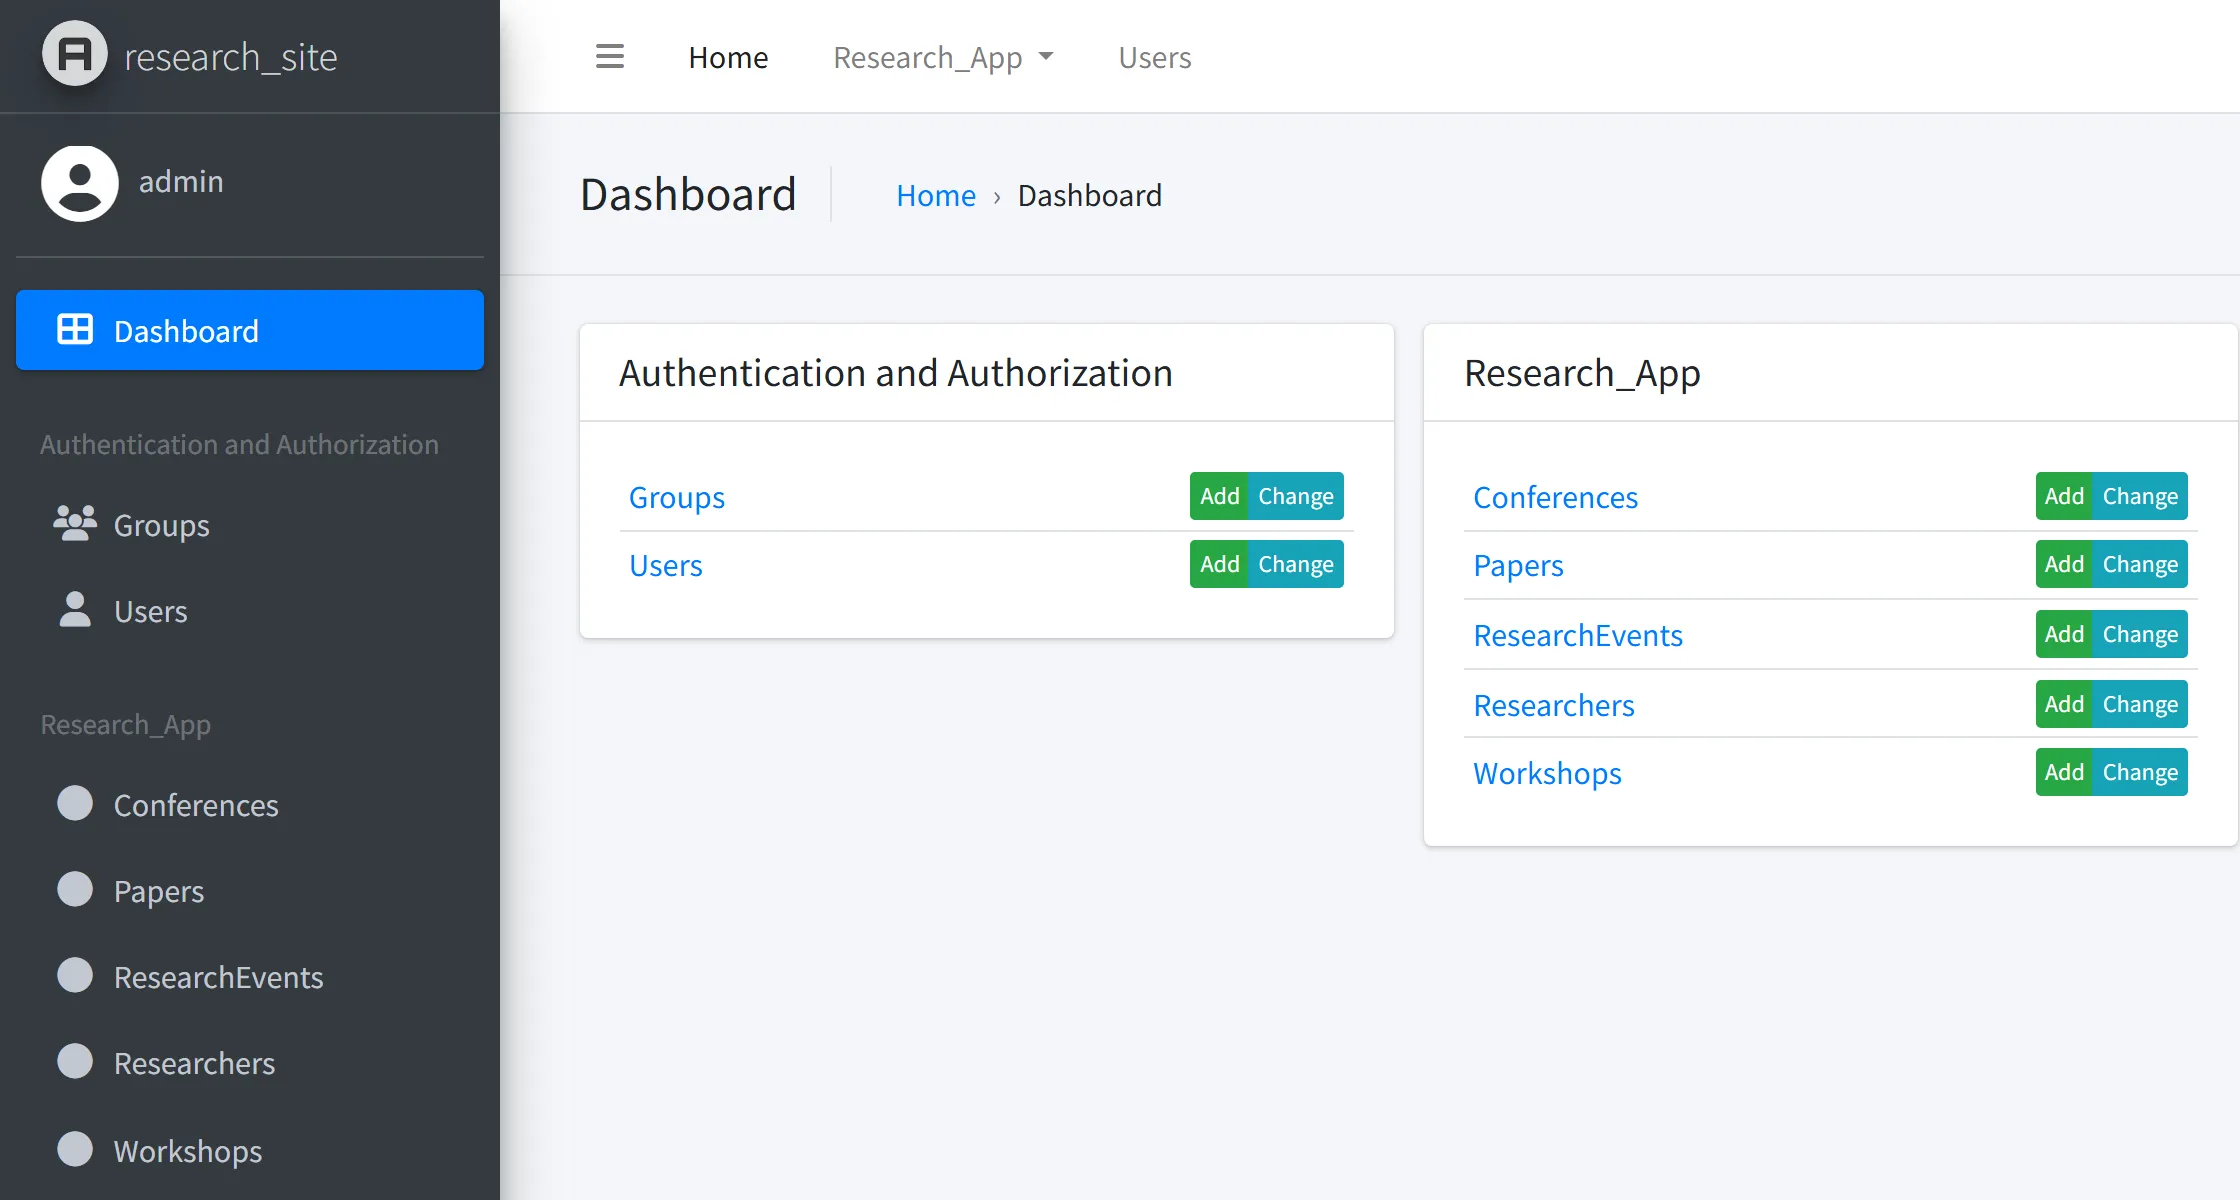Click the Dashboard page heading
The image size is (2240, 1200).
688,194
